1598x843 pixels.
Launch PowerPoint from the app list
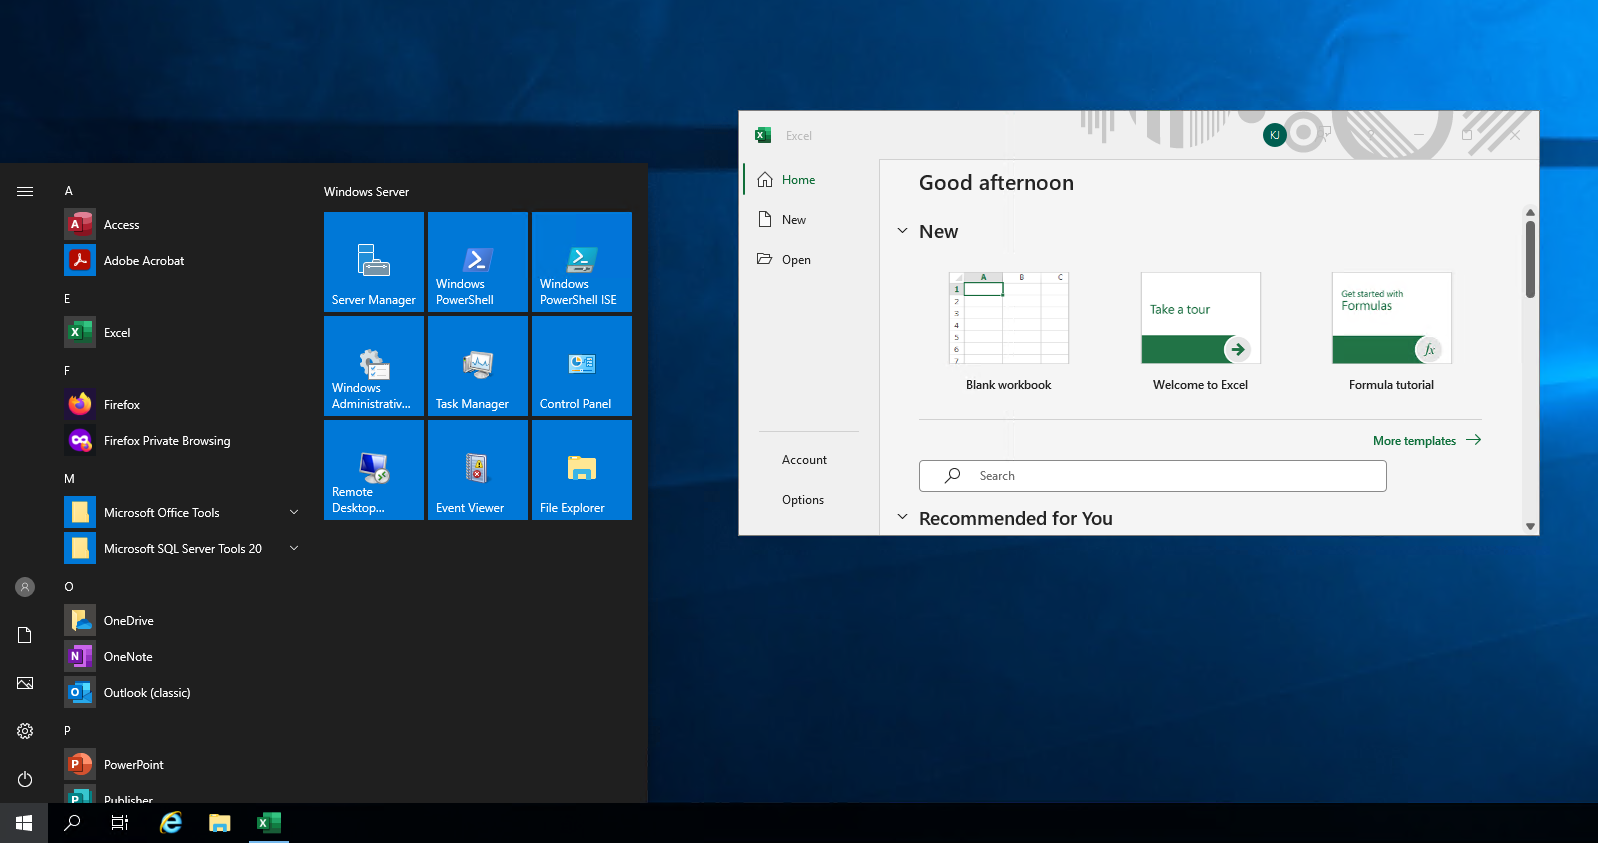180,765
